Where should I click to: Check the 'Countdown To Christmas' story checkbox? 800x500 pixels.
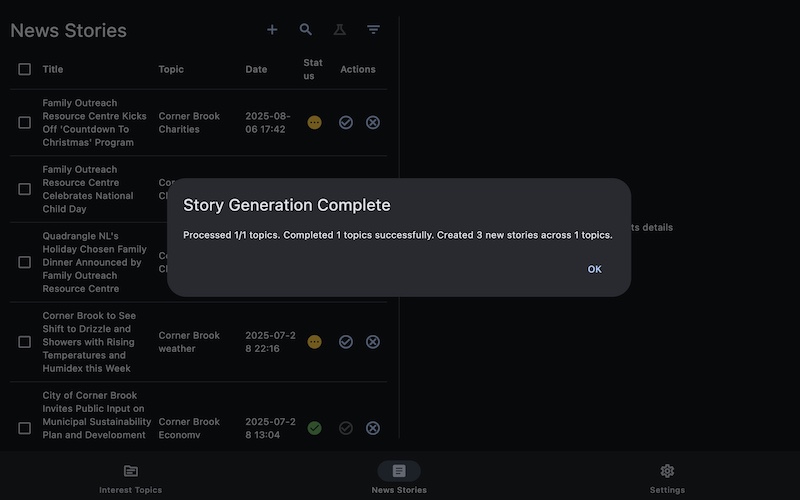click(x=24, y=122)
